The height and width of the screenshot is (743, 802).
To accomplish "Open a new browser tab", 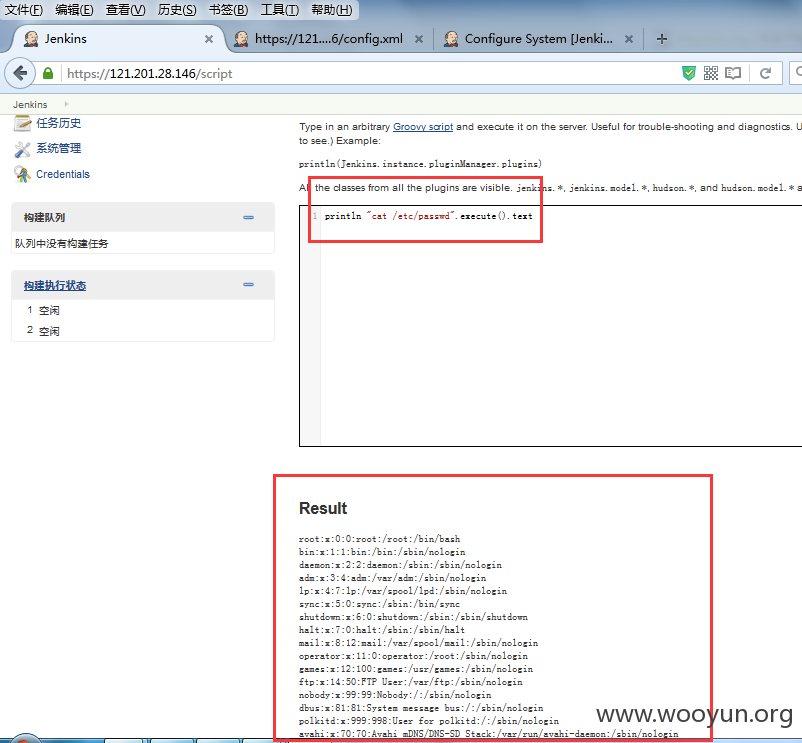I will coord(661,39).
